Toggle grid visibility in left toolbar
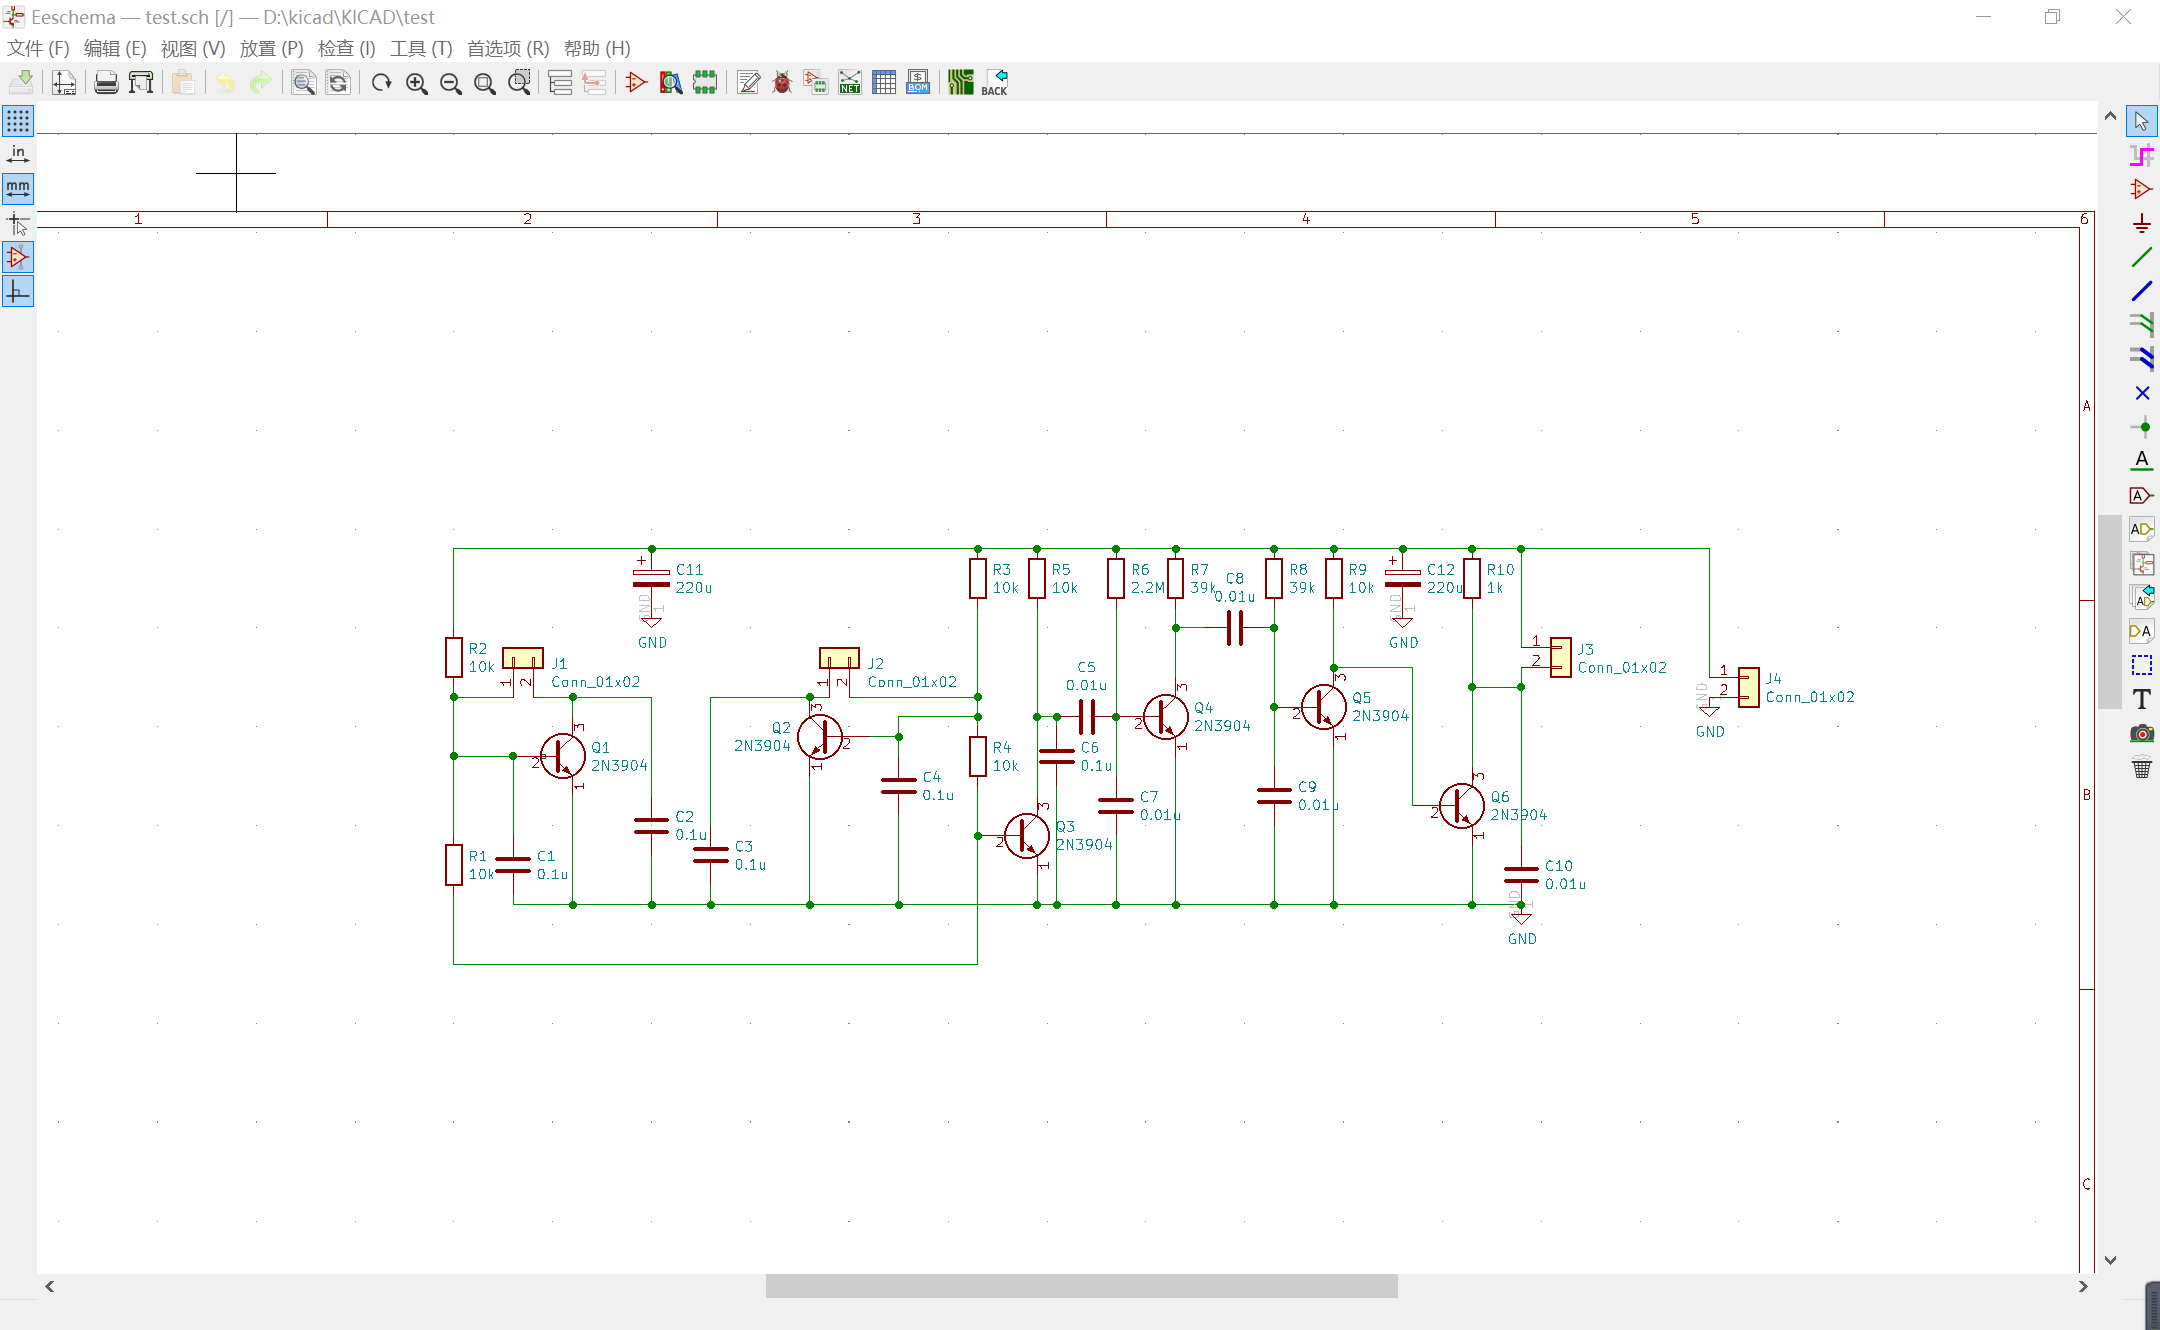Image resolution: width=2160 pixels, height=1330 pixels. coord(18,121)
